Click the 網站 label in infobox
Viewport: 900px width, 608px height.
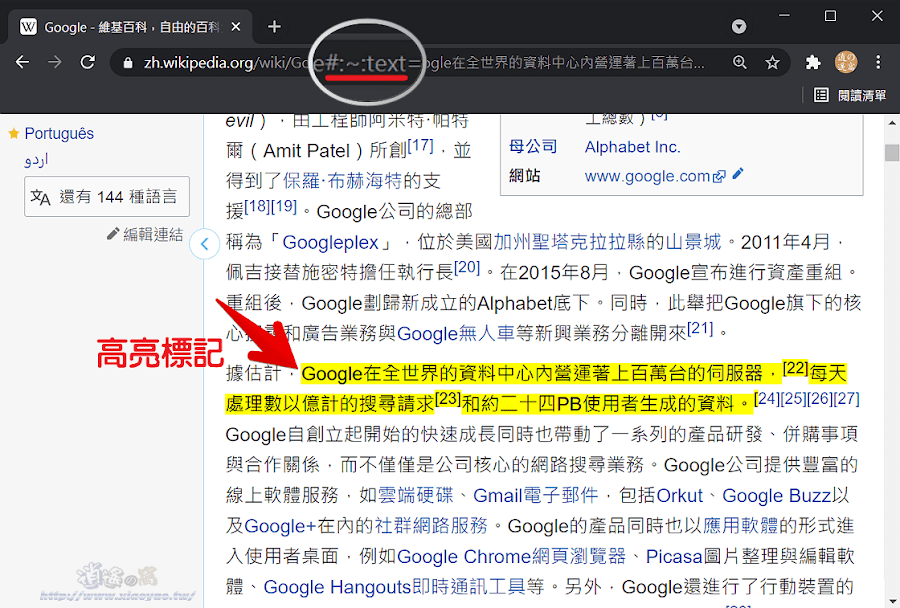(x=525, y=175)
